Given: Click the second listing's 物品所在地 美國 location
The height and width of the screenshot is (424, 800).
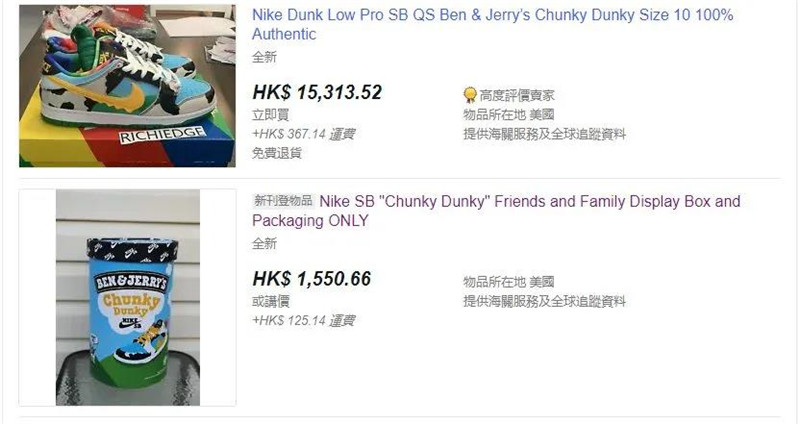Looking at the screenshot, I should [508, 282].
